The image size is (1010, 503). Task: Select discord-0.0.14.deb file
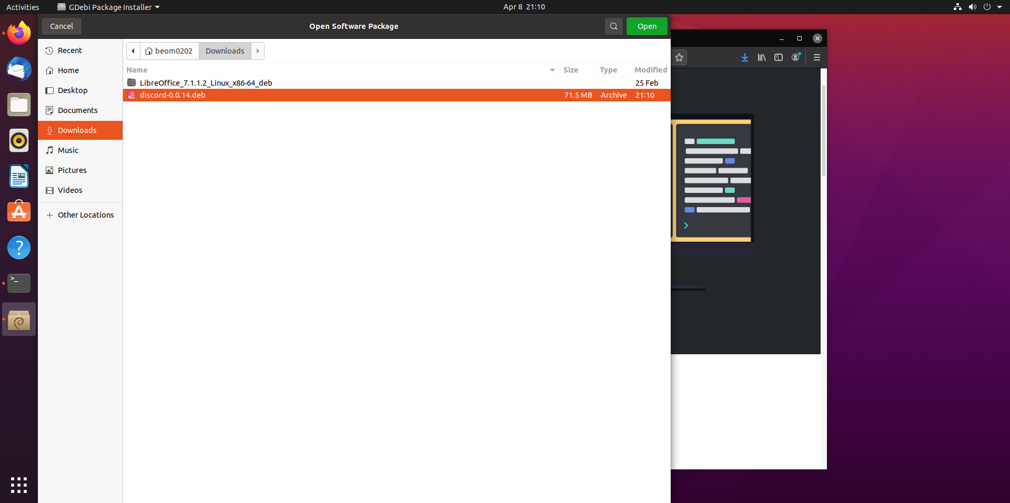point(173,95)
